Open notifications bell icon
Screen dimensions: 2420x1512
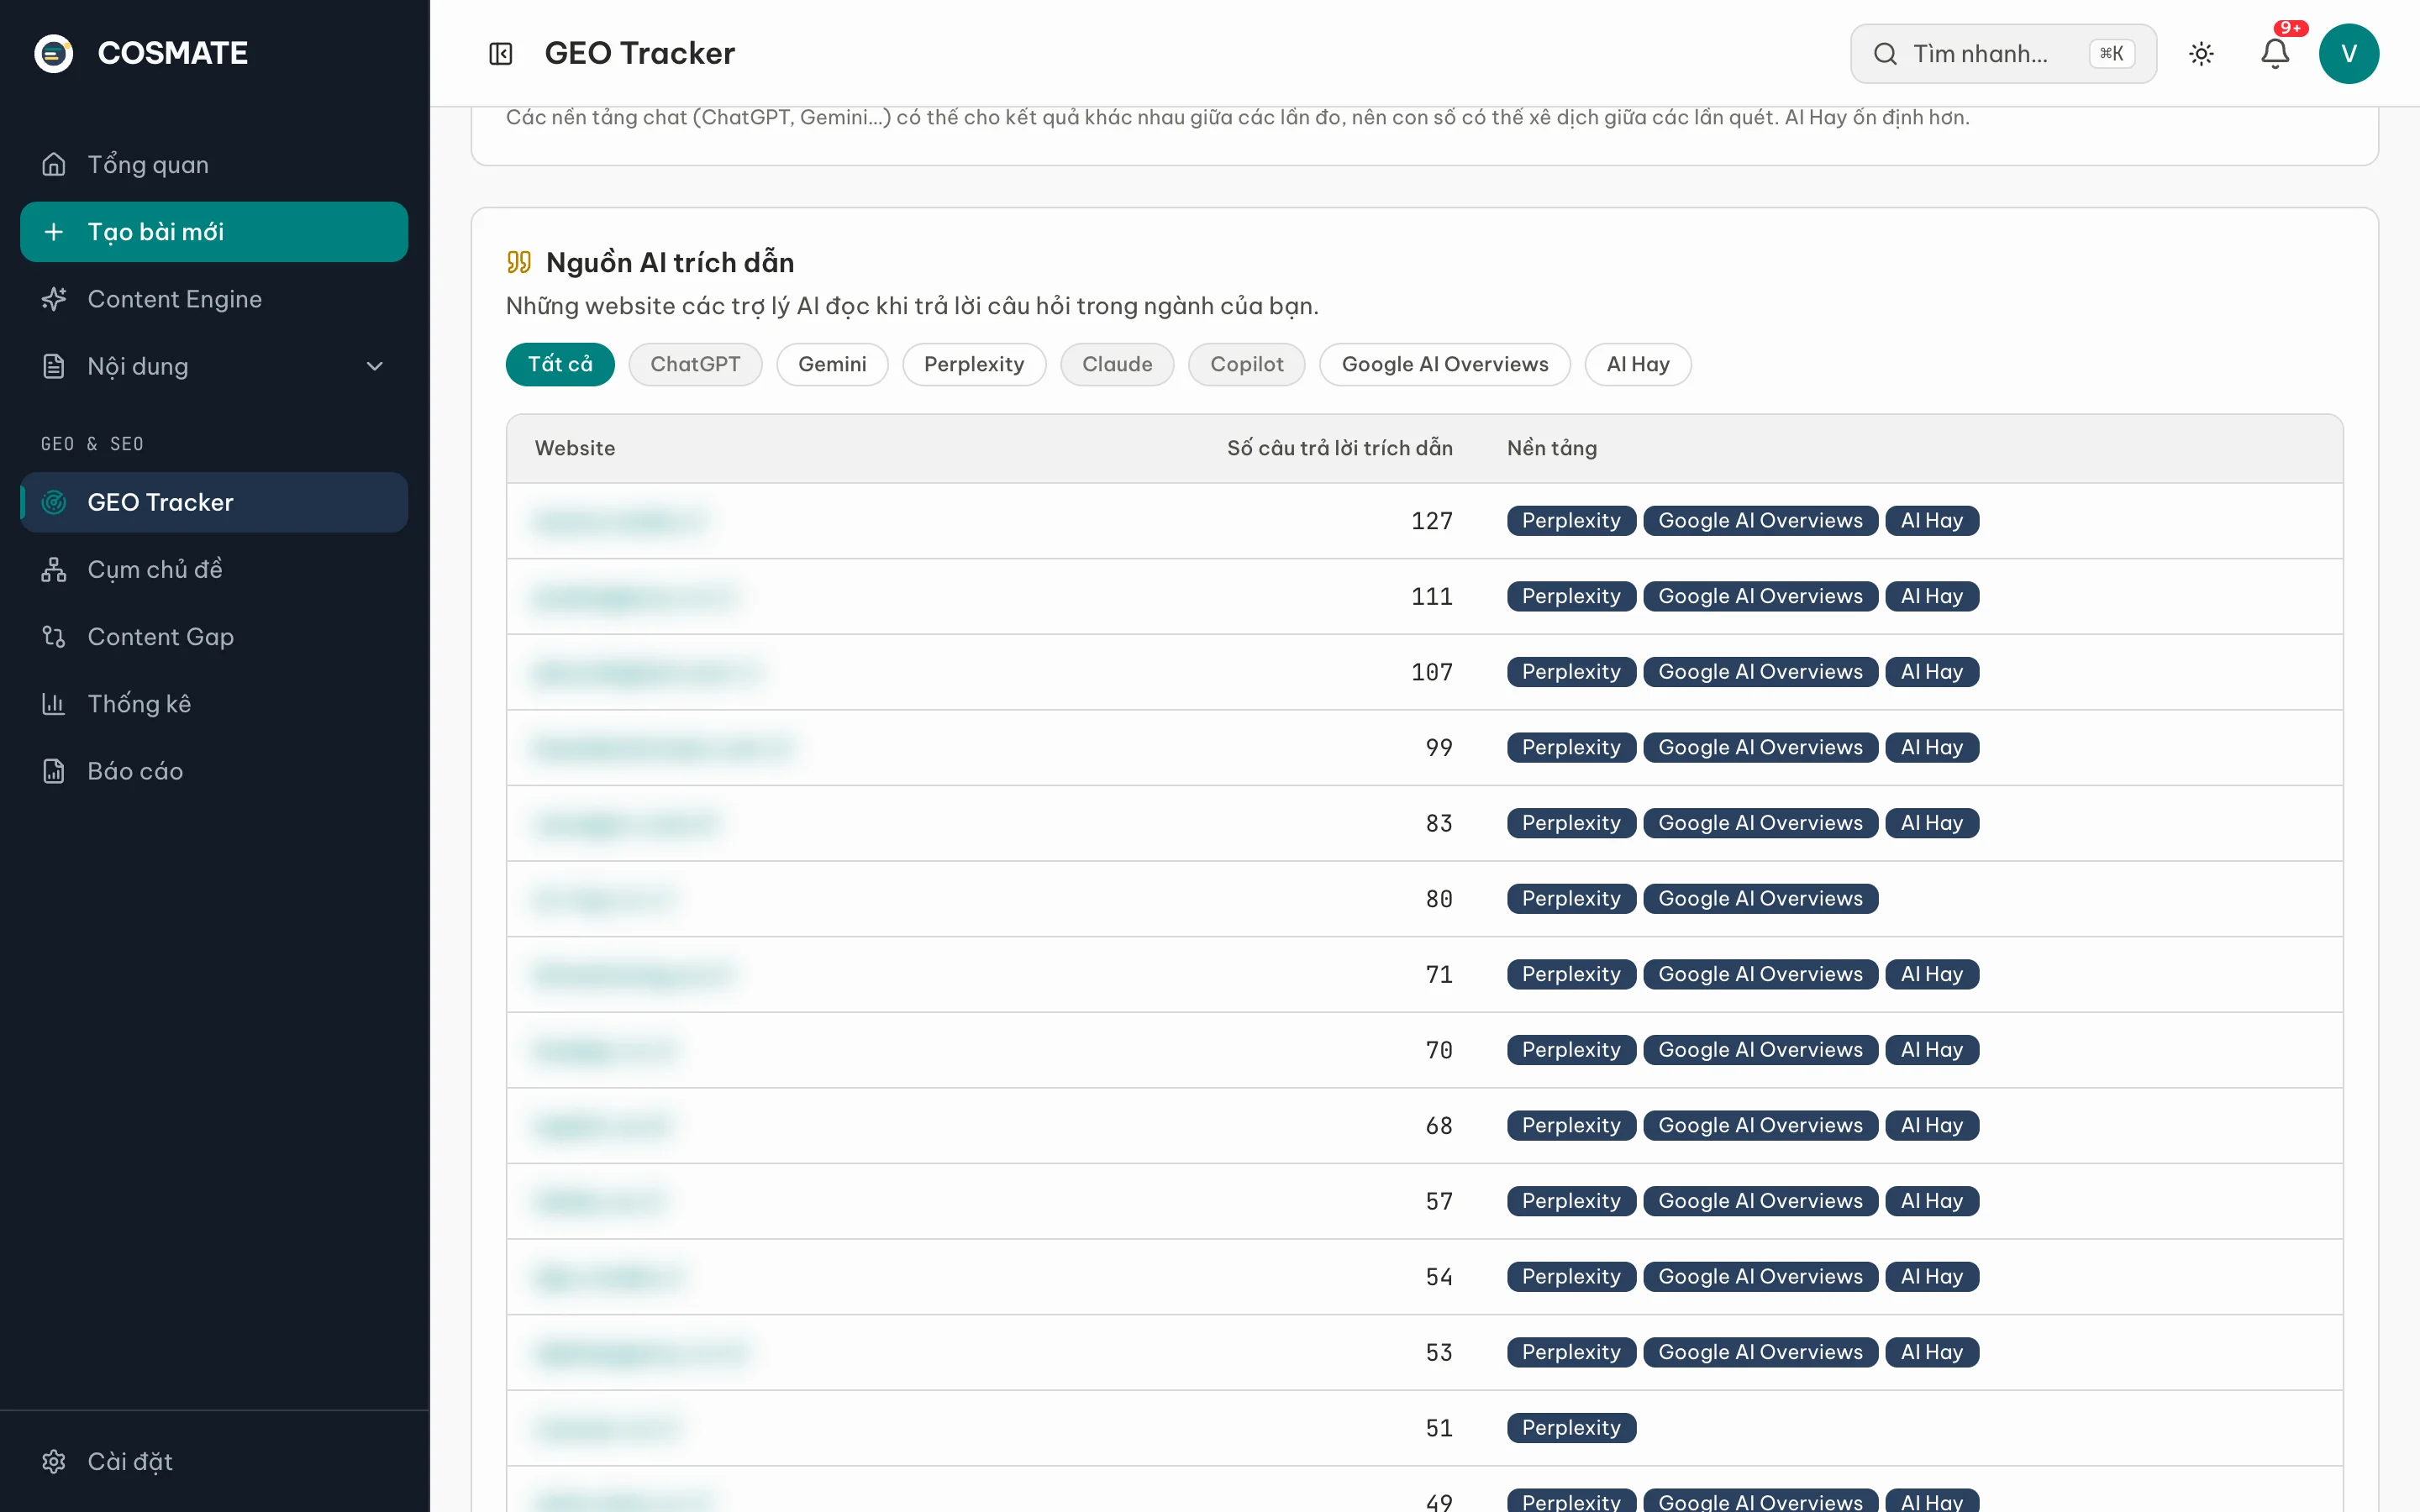(x=2275, y=53)
